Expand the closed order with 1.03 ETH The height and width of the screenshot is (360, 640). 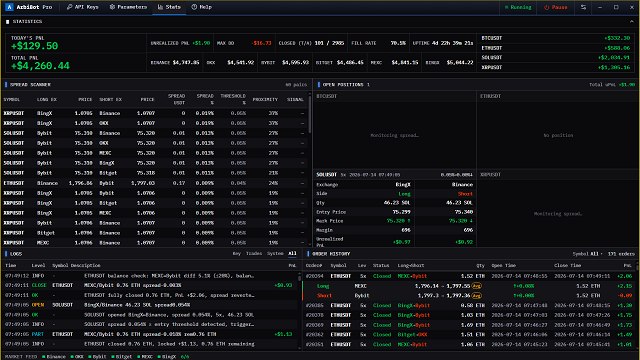click(469, 315)
